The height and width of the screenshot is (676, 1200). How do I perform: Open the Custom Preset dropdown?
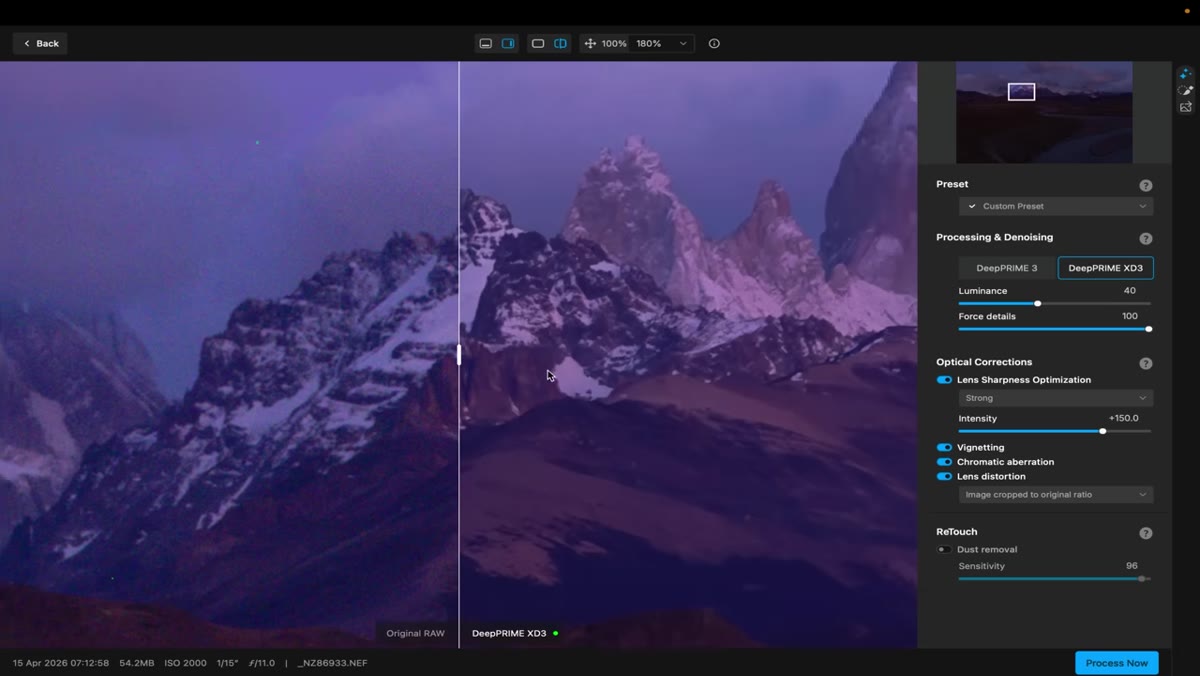[x=1056, y=206]
